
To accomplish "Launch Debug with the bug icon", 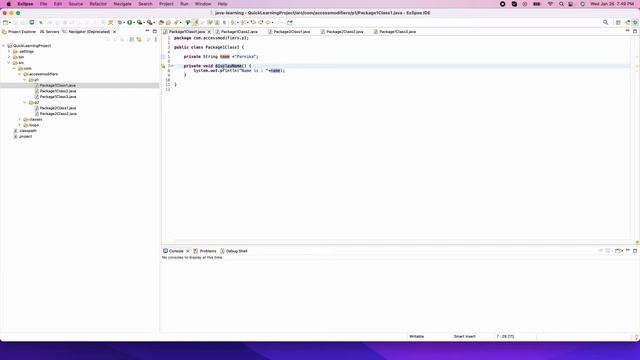I will pyautogui.click(x=120, y=22).
